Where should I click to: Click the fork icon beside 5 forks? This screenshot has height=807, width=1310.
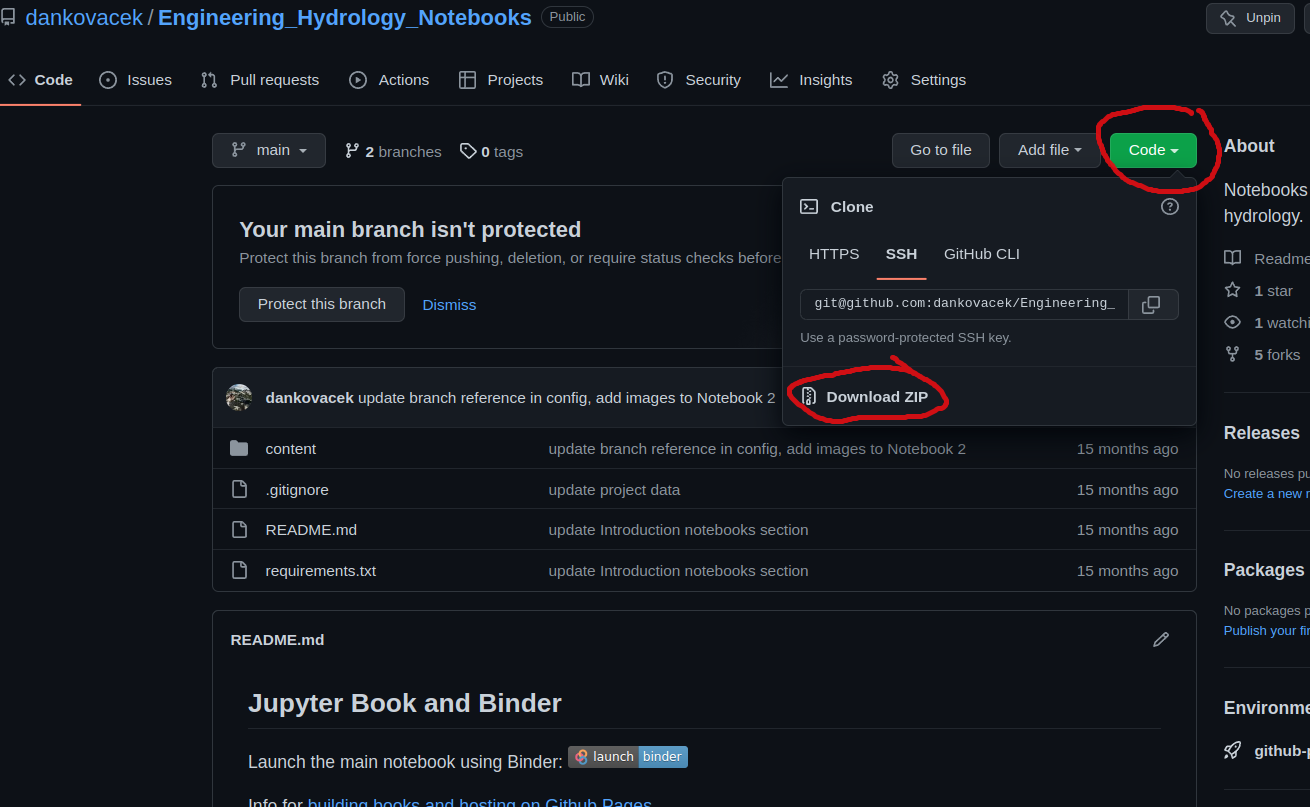(x=1233, y=354)
